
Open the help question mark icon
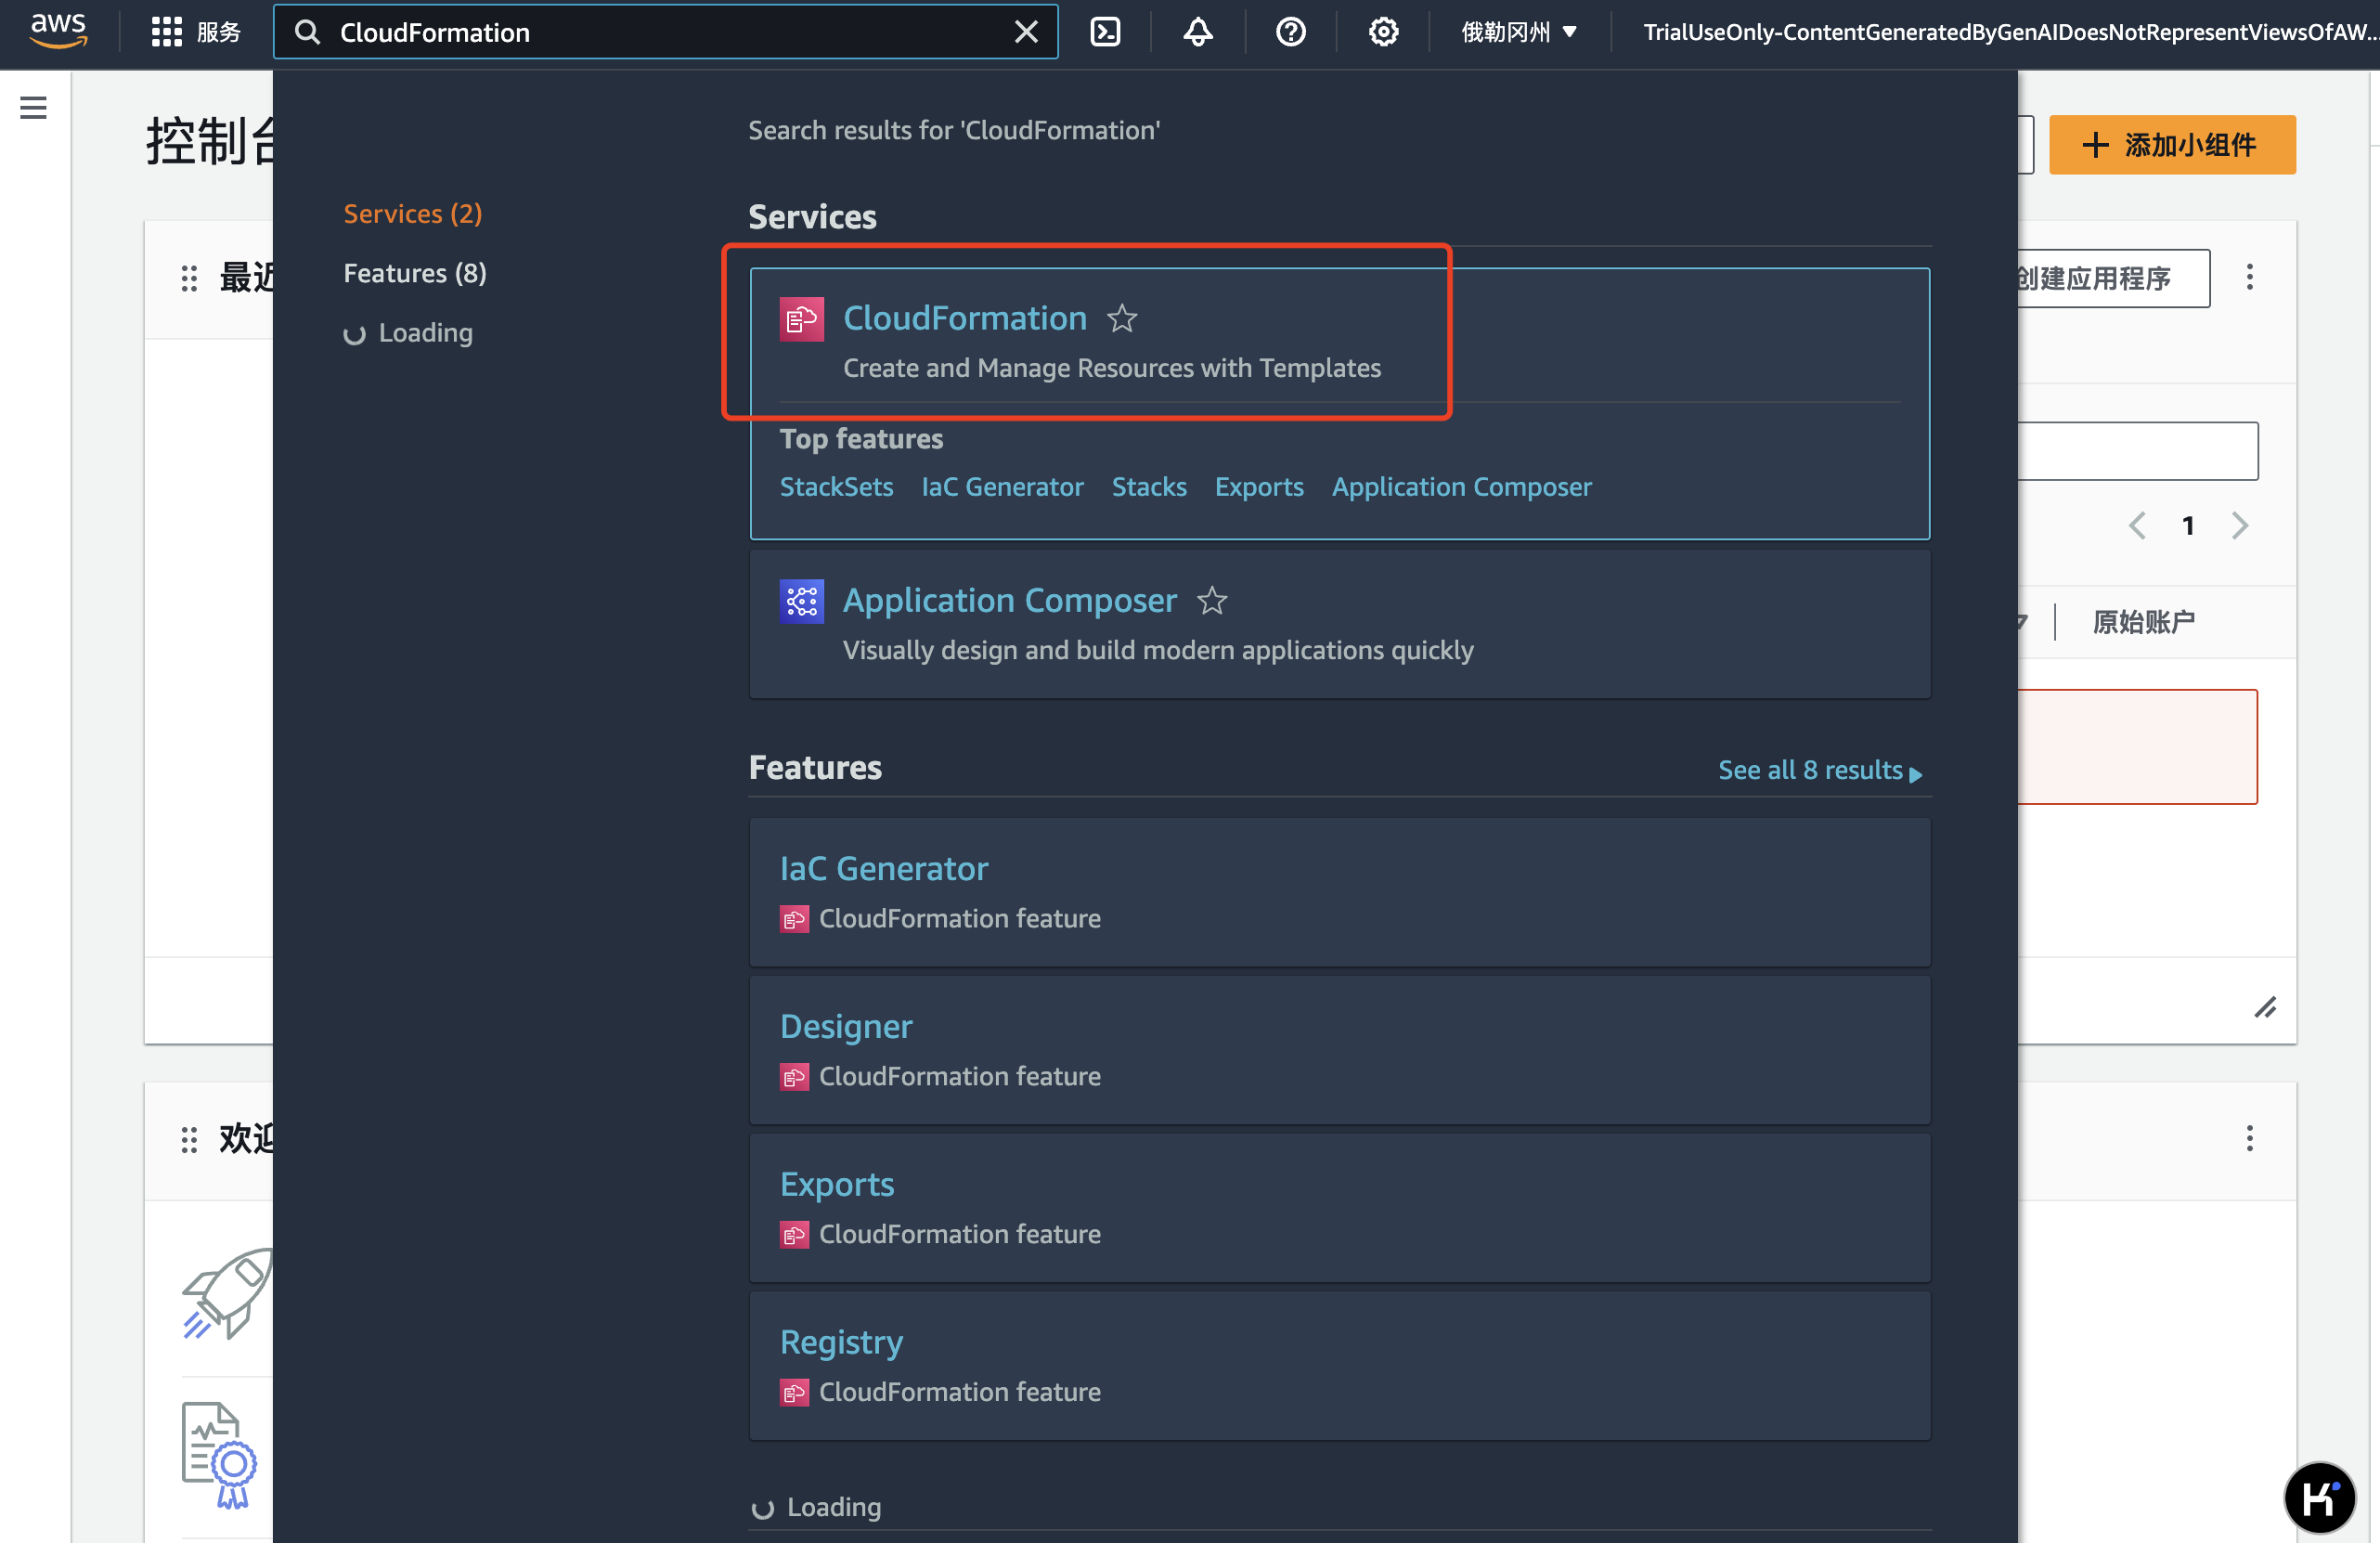pos(1291,32)
